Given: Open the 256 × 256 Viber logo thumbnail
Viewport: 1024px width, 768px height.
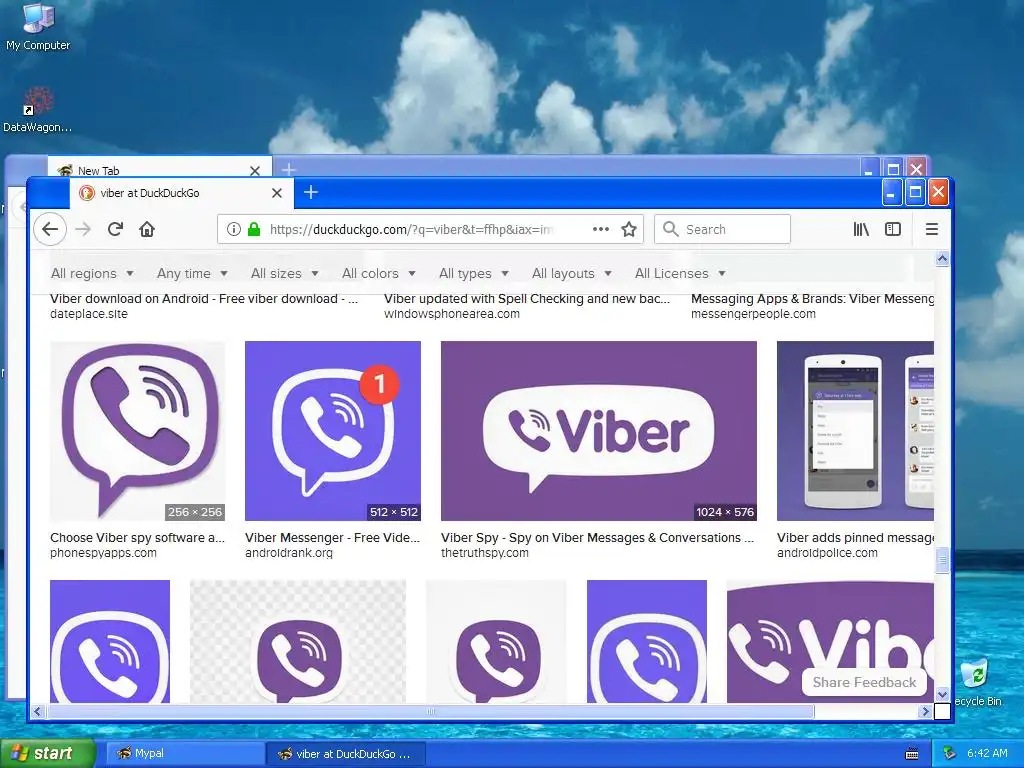Looking at the screenshot, I should tap(138, 431).
